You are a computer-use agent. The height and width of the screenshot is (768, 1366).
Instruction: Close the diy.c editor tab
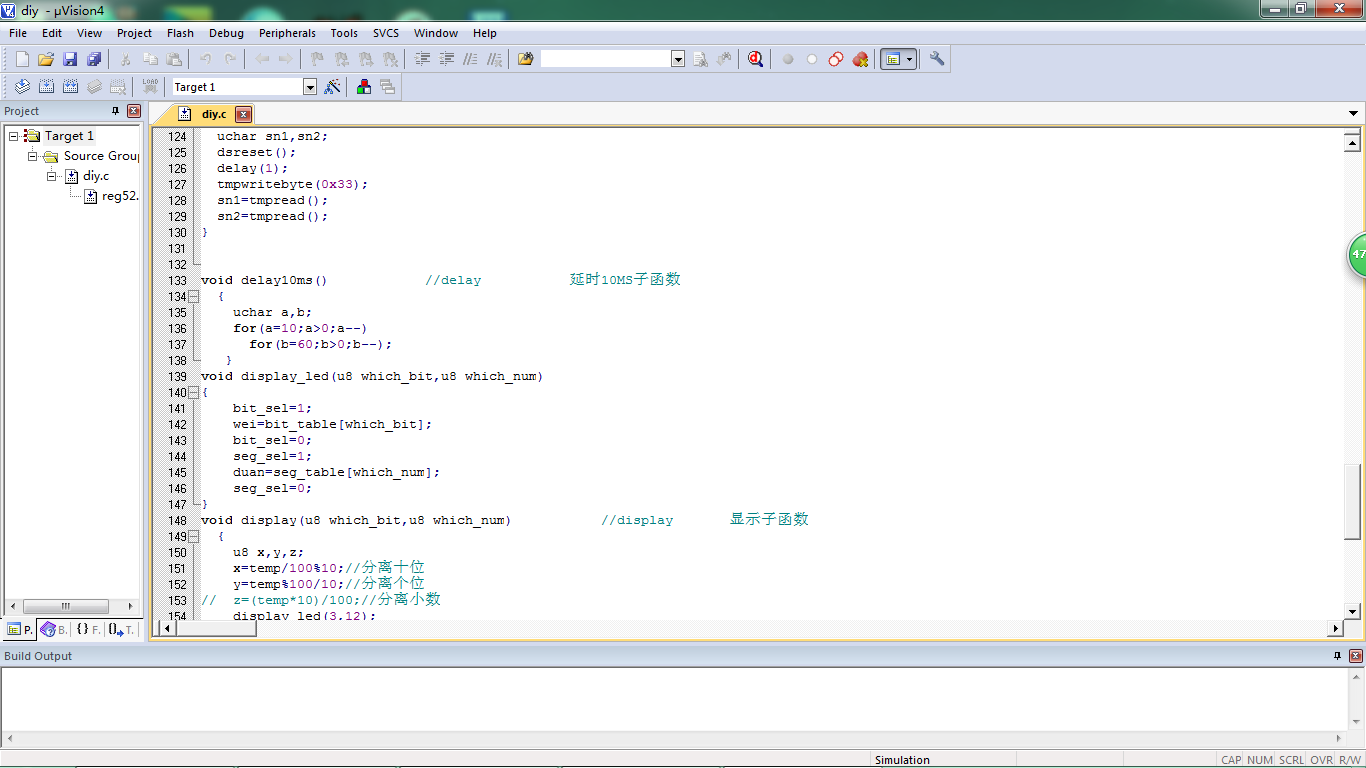[243, 114]
